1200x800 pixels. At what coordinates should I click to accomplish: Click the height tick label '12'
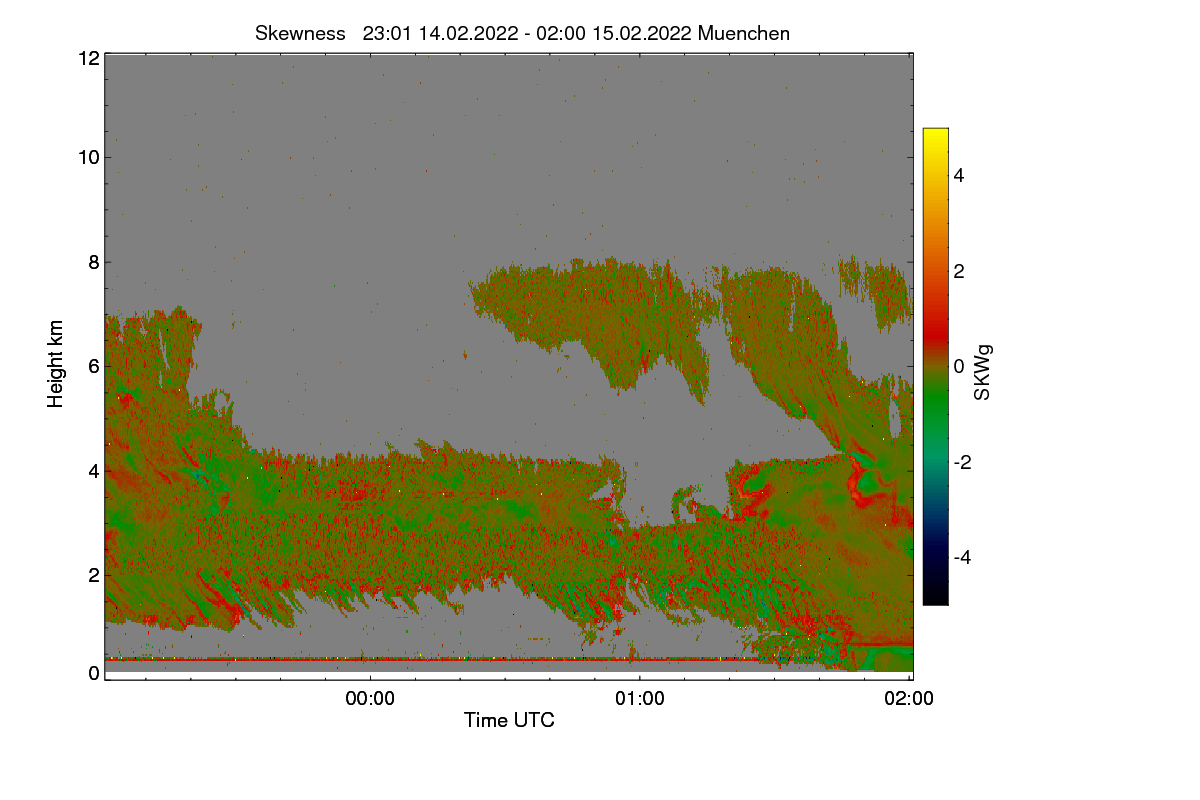click(x=88, y=58)
